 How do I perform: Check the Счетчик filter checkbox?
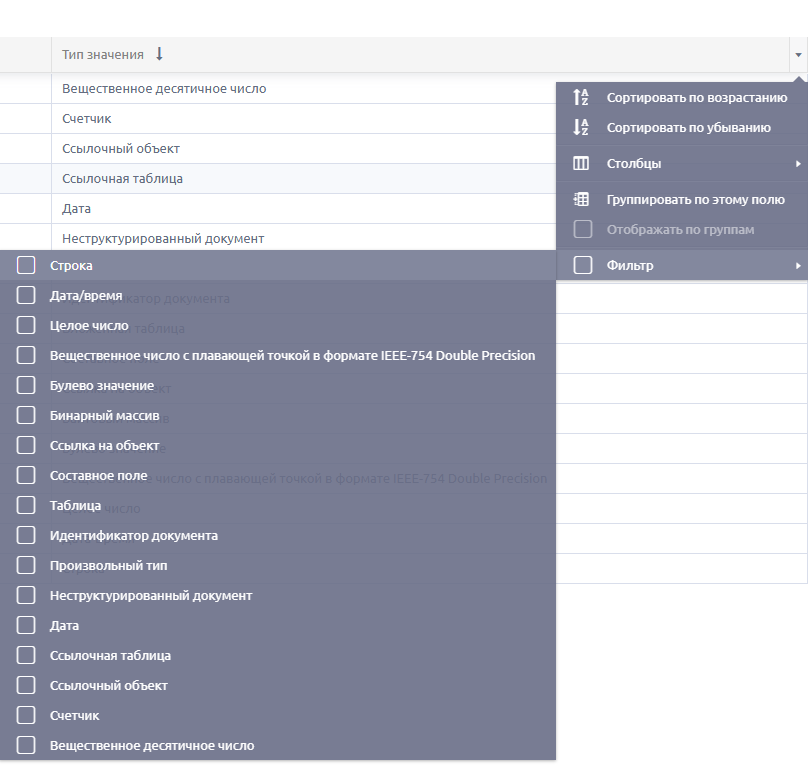[26, 715]
